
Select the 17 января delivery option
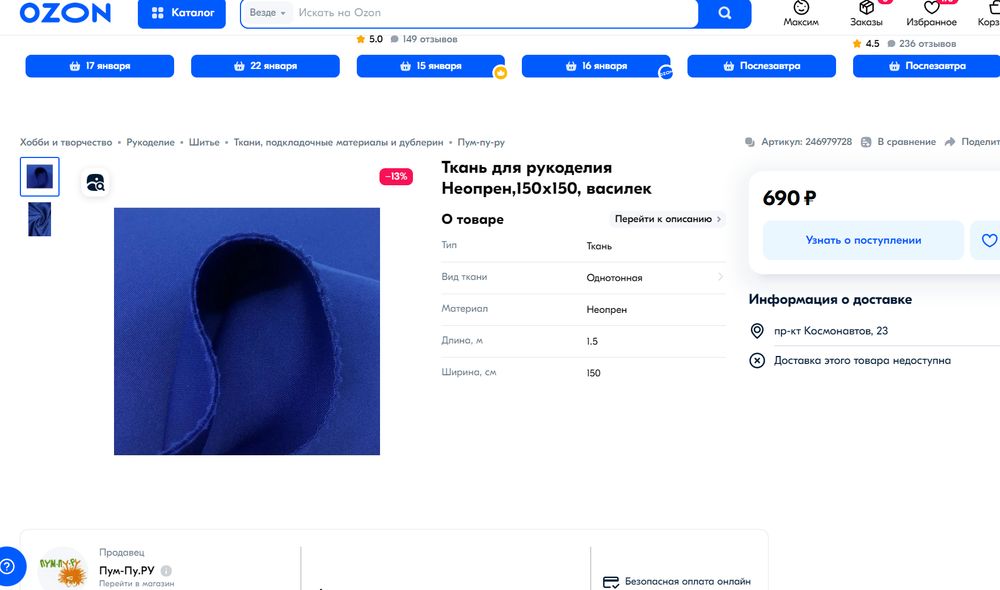pyautogui.click(x=99, y=65)
